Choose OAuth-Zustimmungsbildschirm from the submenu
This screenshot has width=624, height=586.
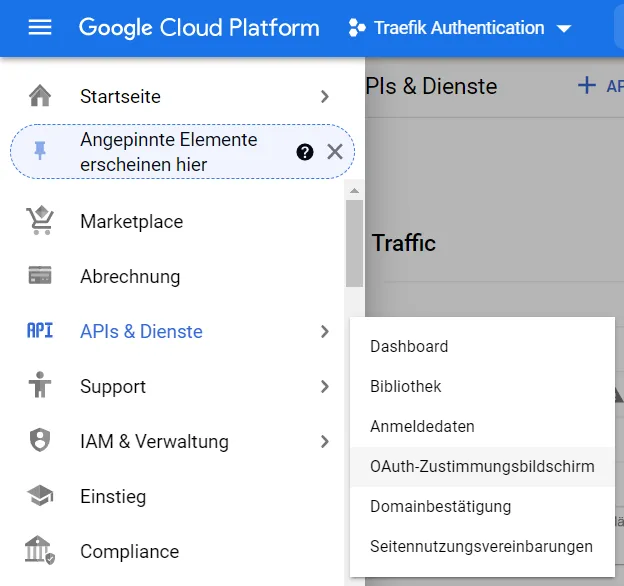(482, 466)
